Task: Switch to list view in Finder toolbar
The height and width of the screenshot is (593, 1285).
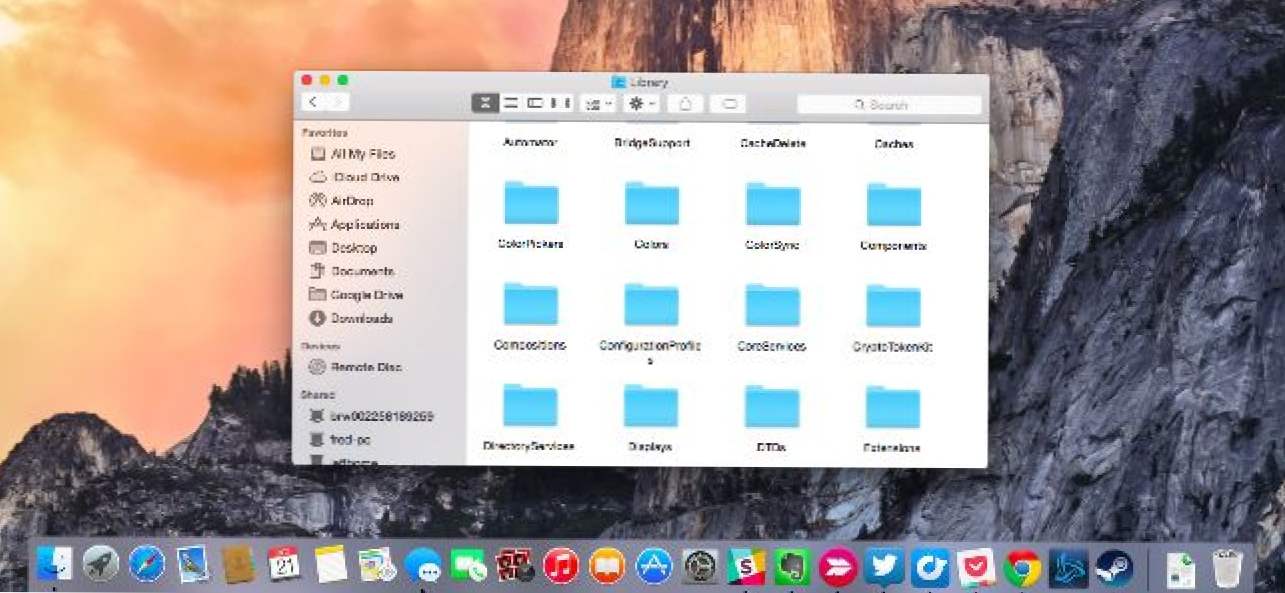Action: [x=510, y=103]
